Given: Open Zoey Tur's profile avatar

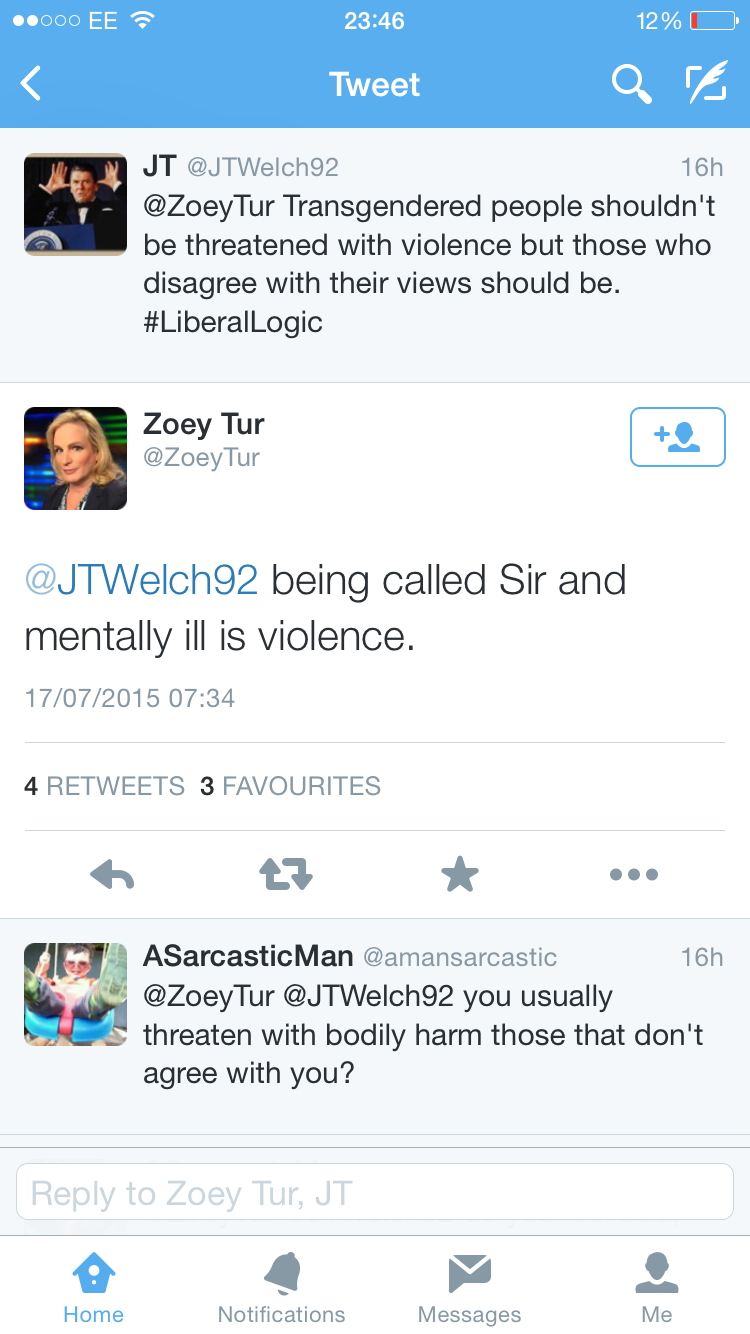Looking at the screenshot, I should click(75, 458).
